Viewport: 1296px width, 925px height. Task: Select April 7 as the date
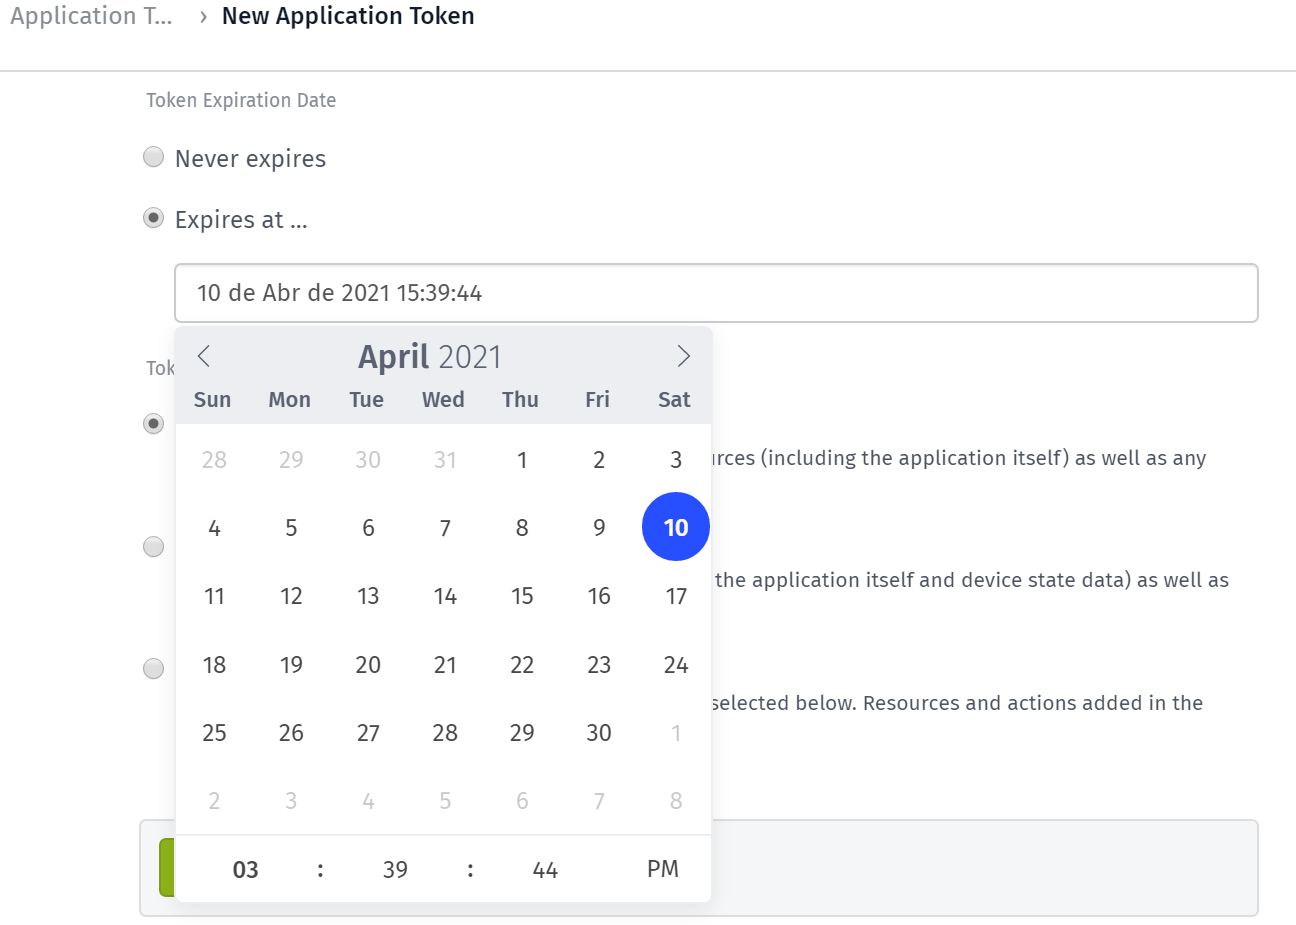click(445, 528)
